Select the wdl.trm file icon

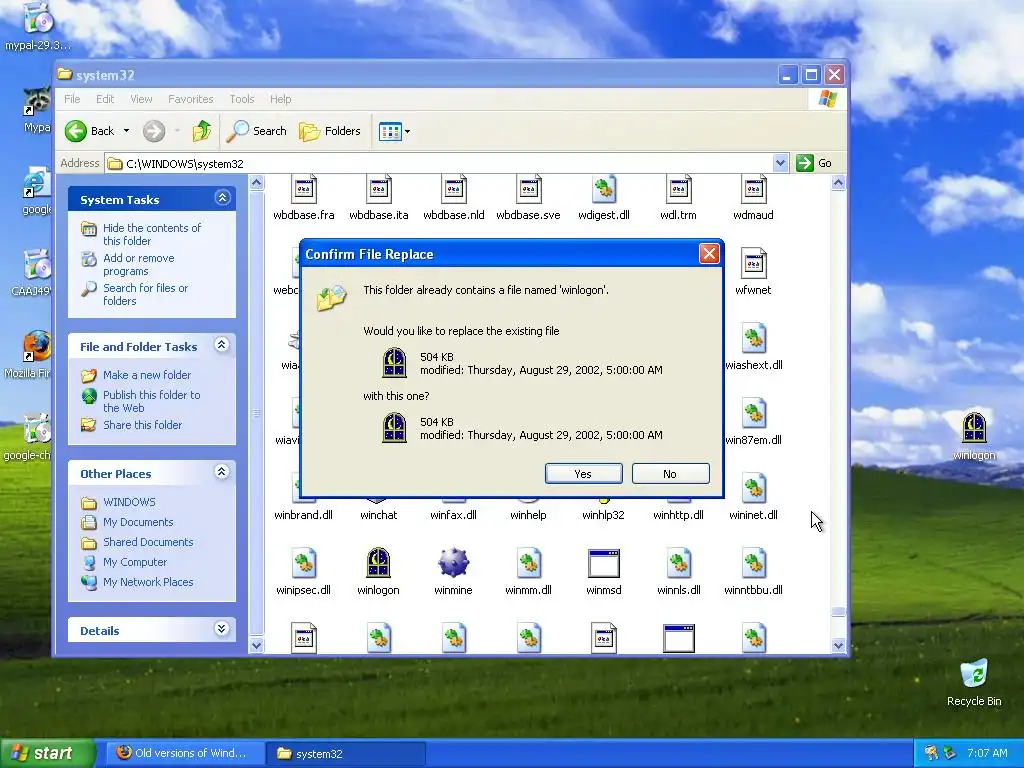(679, 190)
